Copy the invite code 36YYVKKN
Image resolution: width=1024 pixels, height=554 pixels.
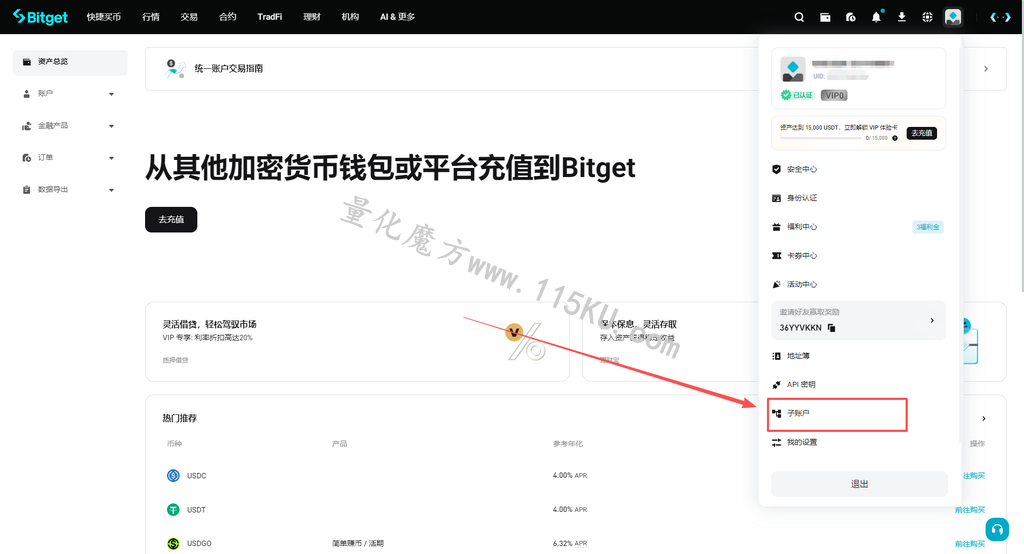pos(831,327)
